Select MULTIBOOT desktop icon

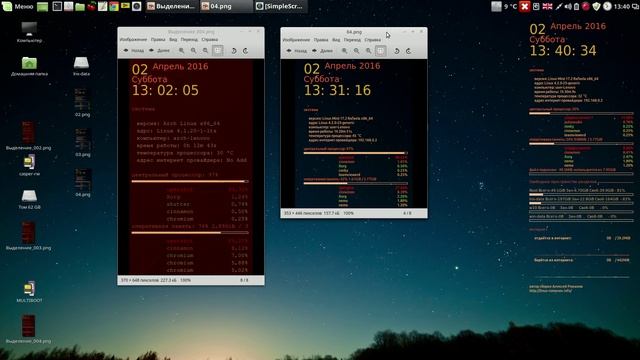coord(29,292)
